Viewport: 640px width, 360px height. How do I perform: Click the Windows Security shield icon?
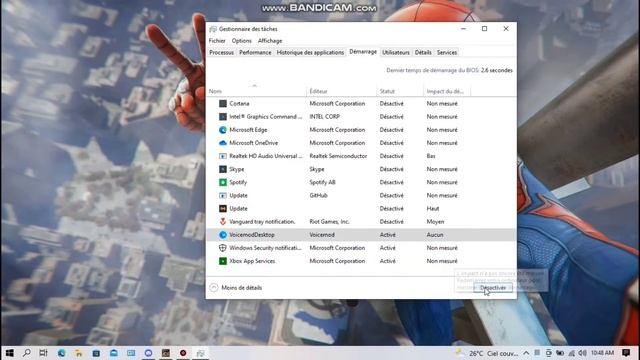click(223, 248)
